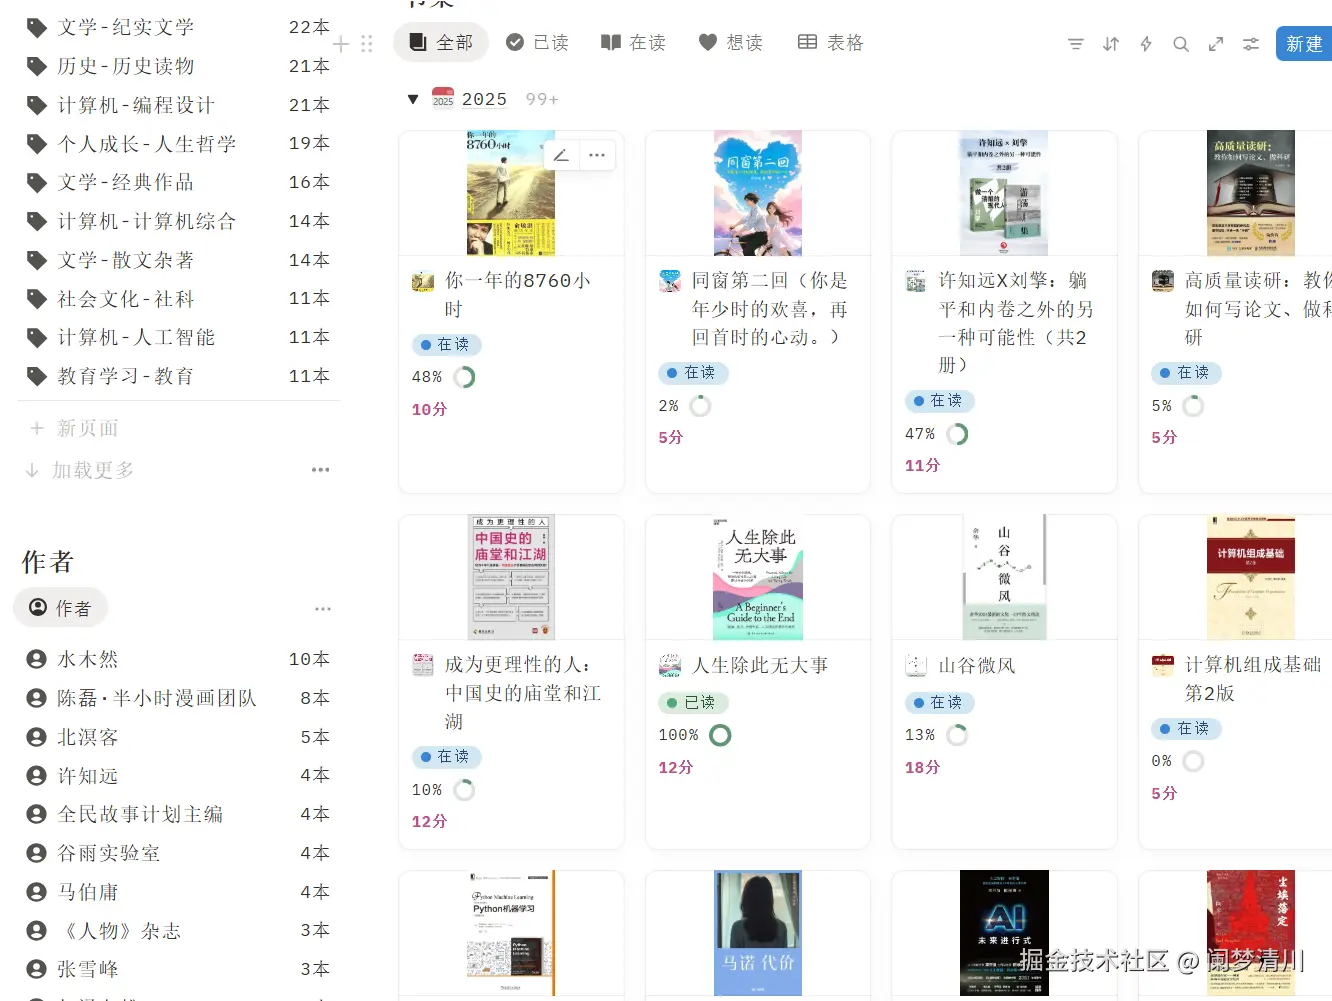
Task: Click the small page icon of 计算机组成基础
Action: click(x=1163, y=665)
